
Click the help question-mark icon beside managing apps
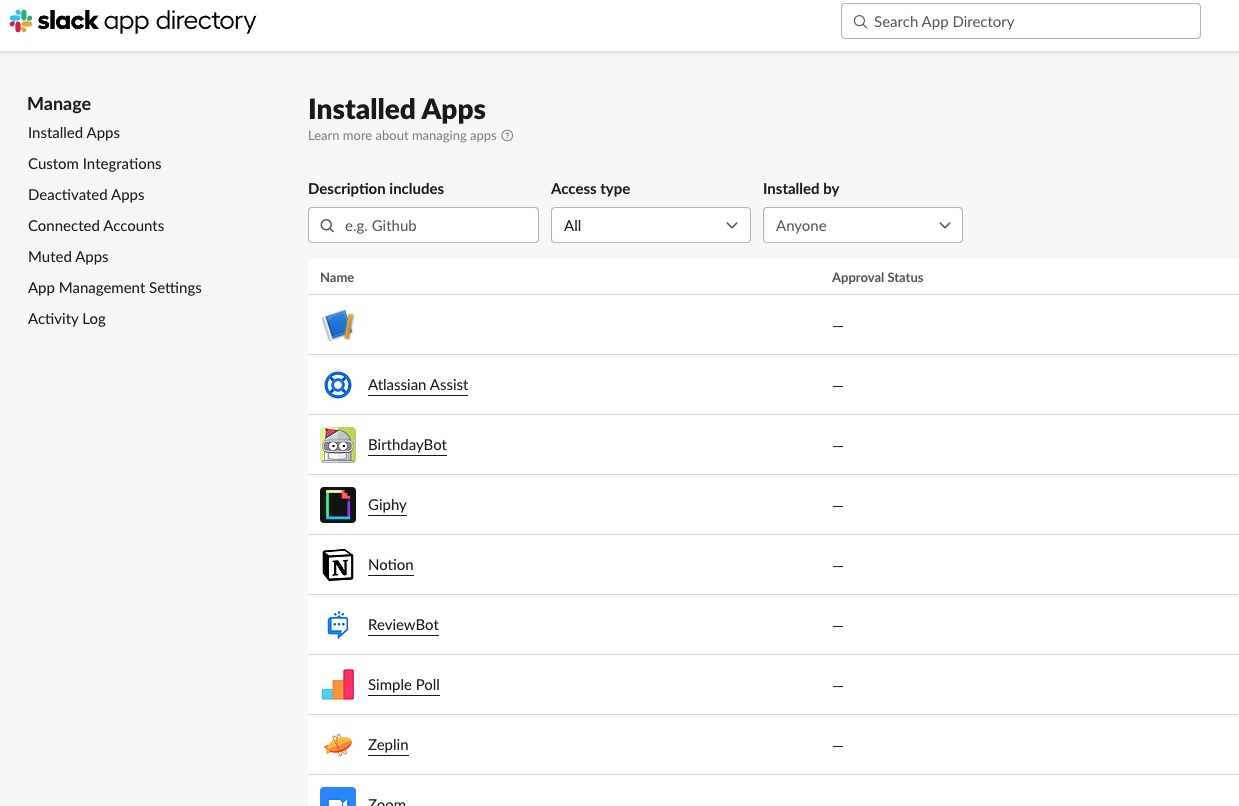click(x=507, y=136)
